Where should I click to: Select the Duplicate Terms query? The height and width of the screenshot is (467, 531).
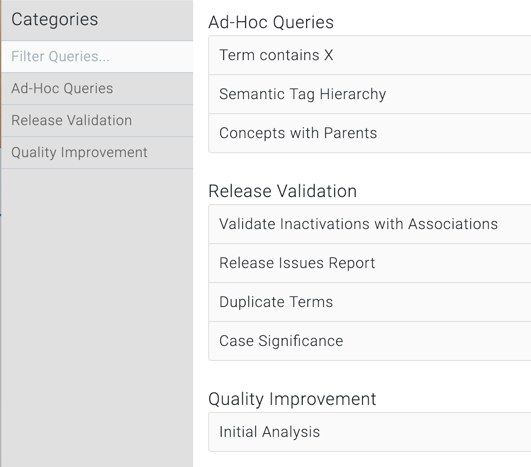click(370, 302)
